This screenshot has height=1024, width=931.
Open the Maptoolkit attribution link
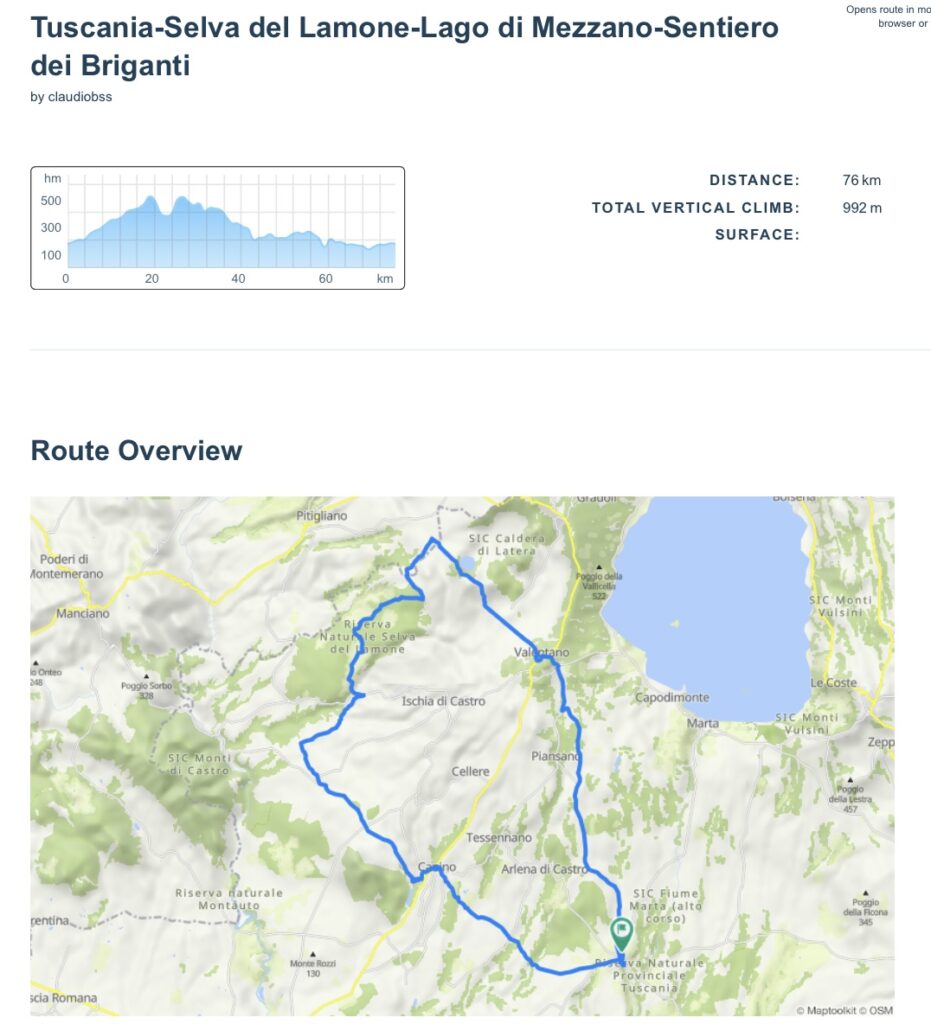[828, 1010]
